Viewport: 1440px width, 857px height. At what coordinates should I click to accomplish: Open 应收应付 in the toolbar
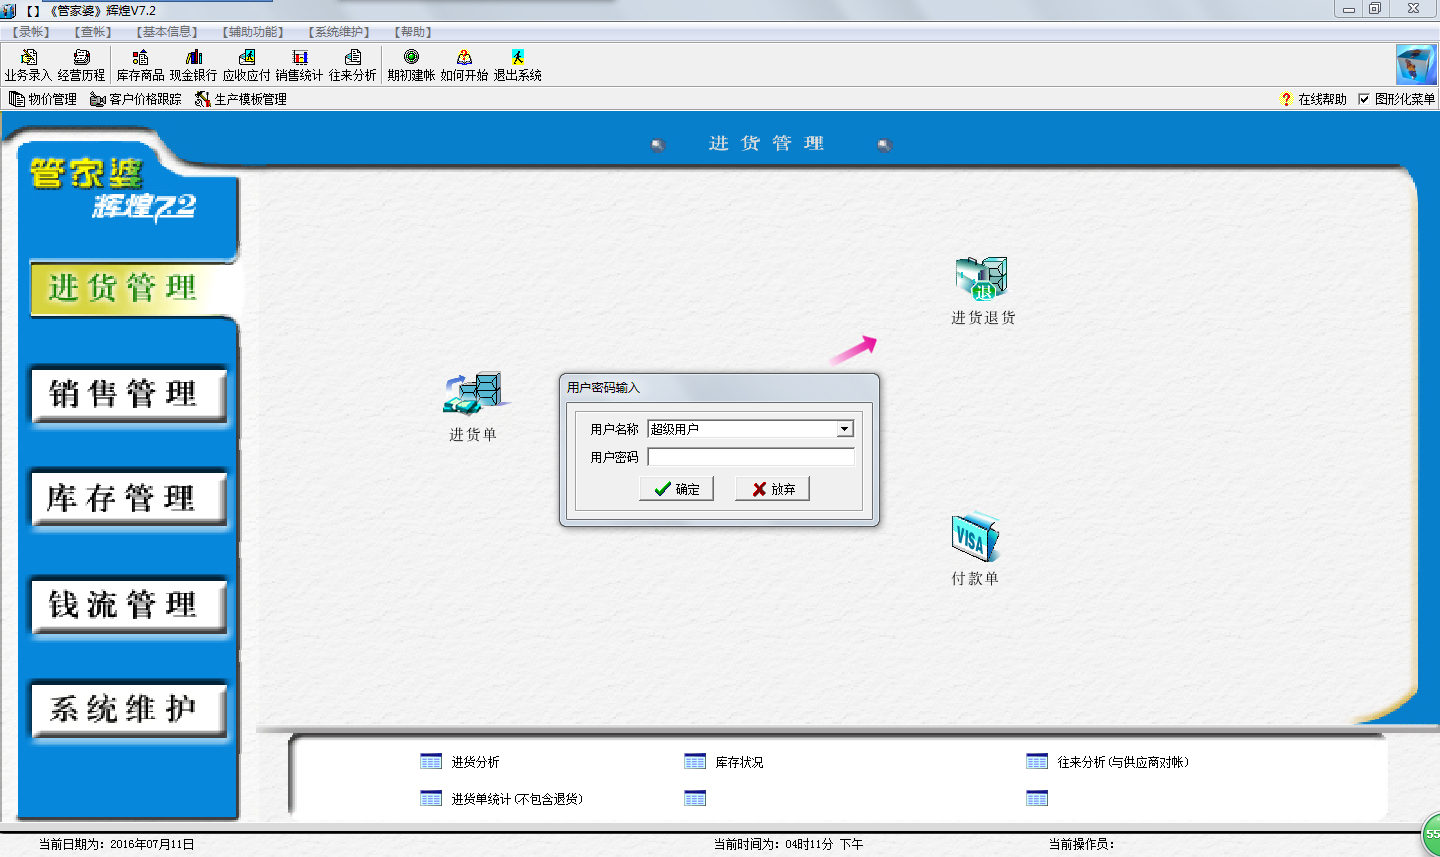coord(246,65)
